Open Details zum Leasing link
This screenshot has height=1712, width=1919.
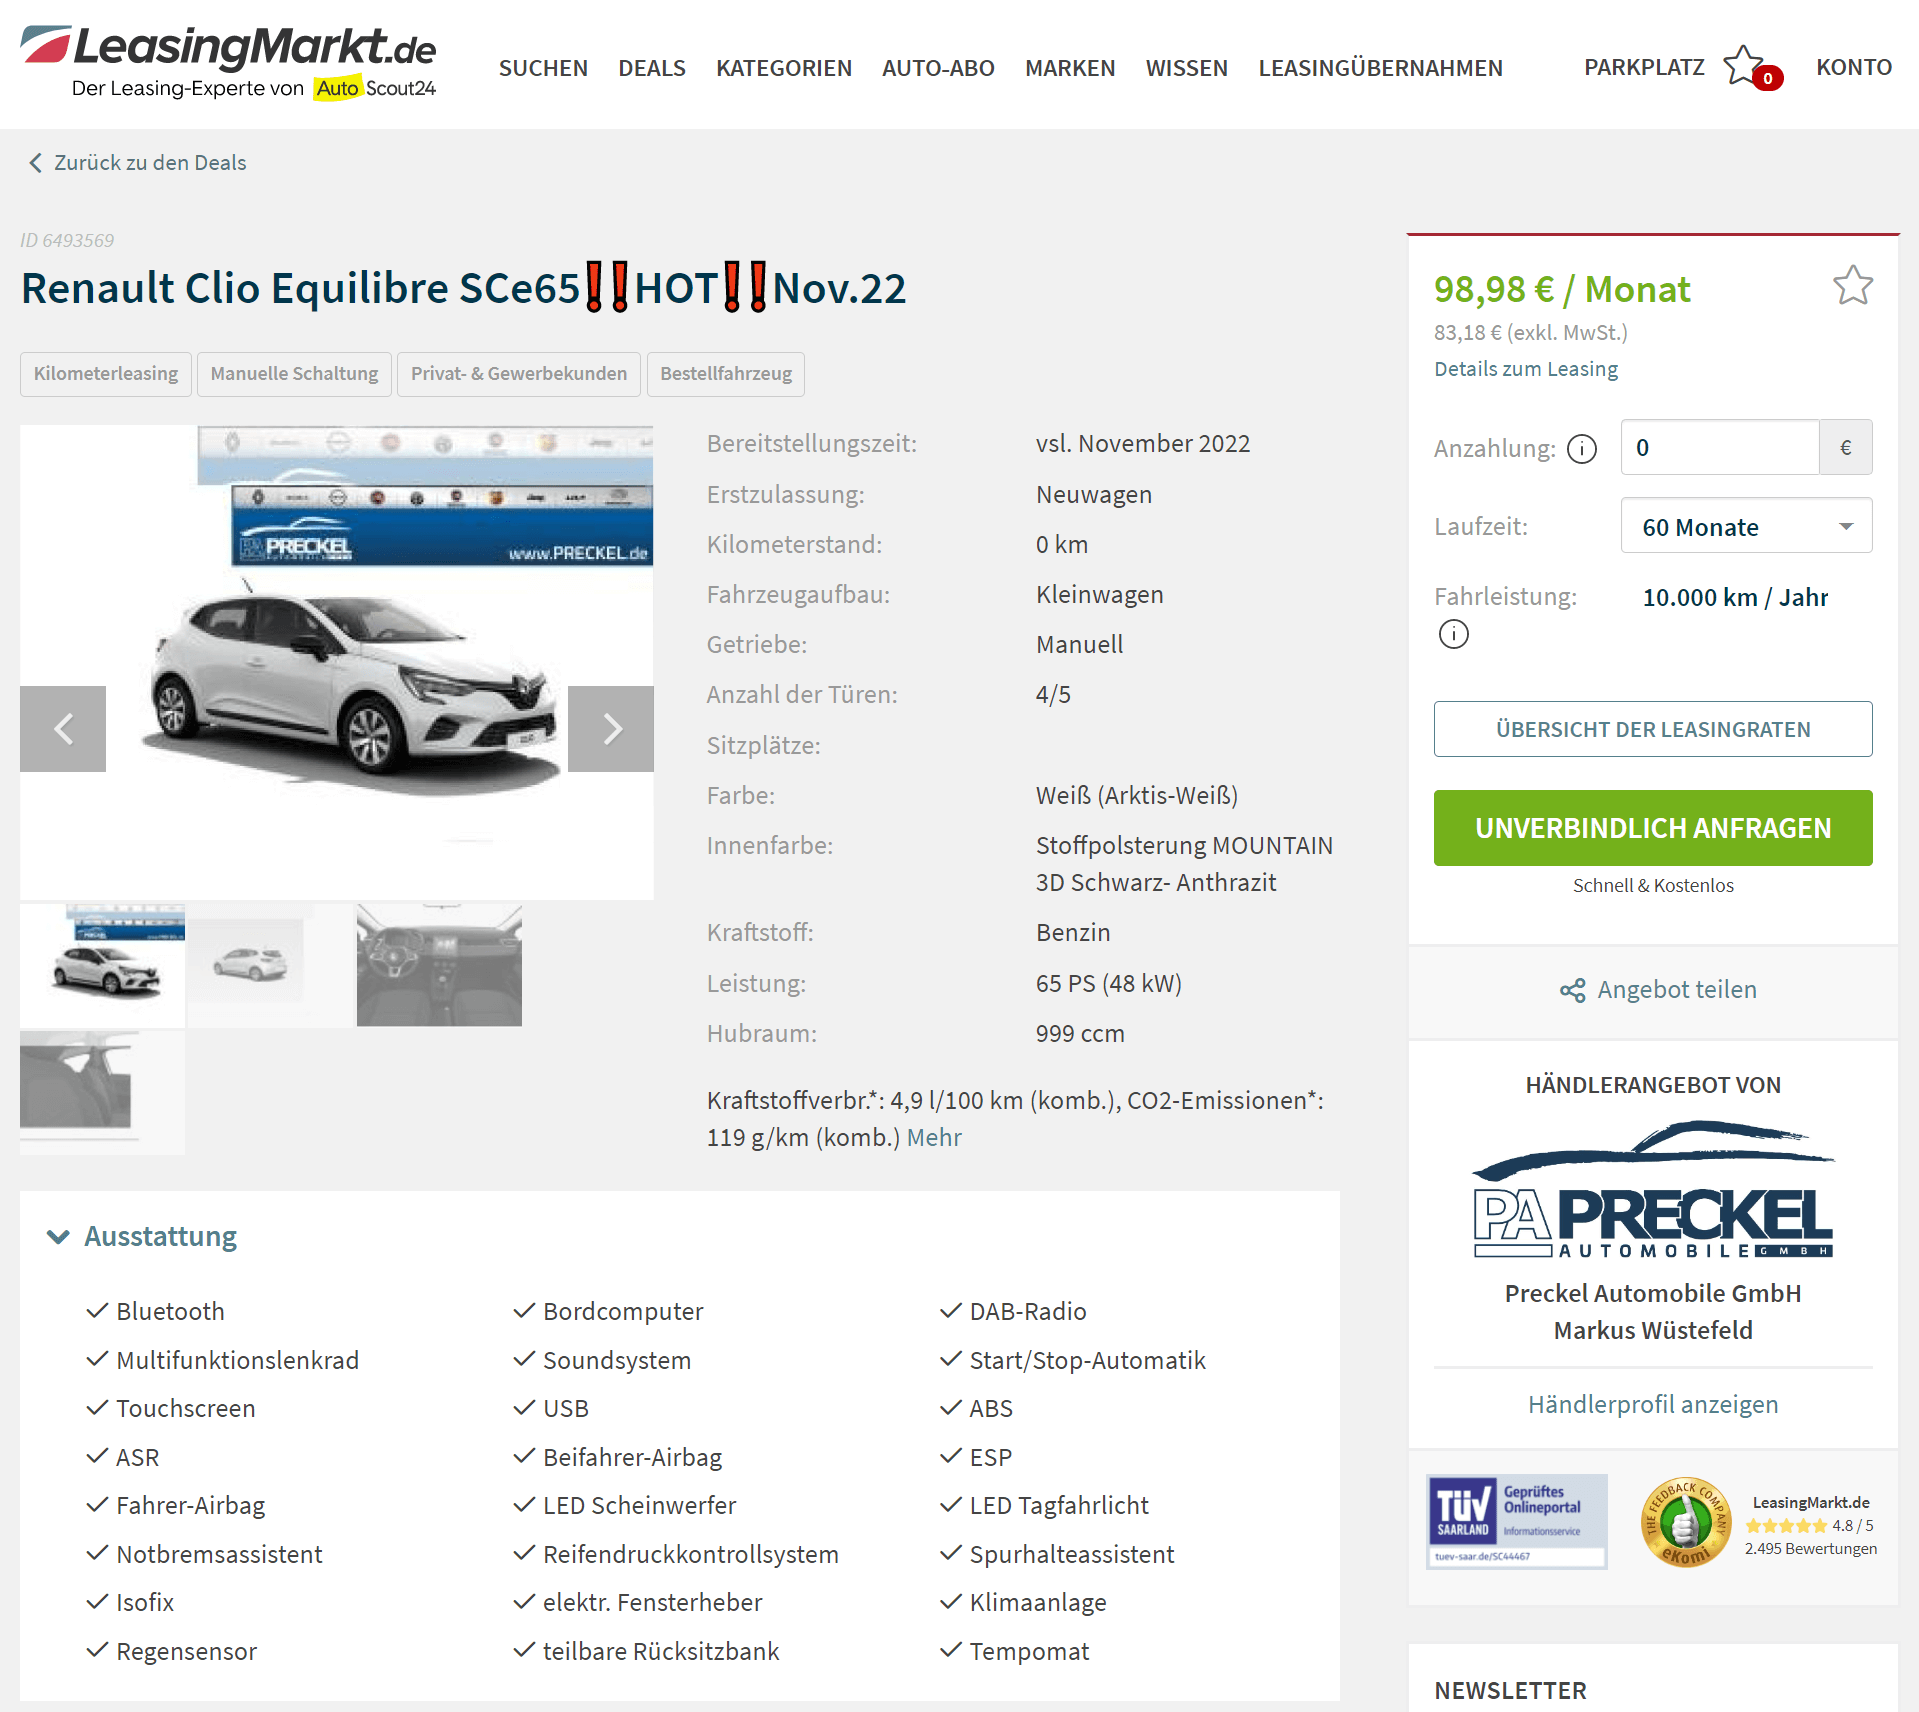[x=1526, y=369]
